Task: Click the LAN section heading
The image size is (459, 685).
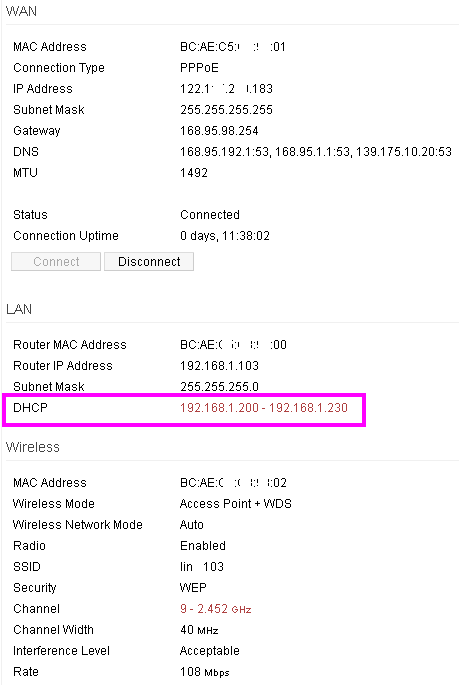Action: (19, 309)
